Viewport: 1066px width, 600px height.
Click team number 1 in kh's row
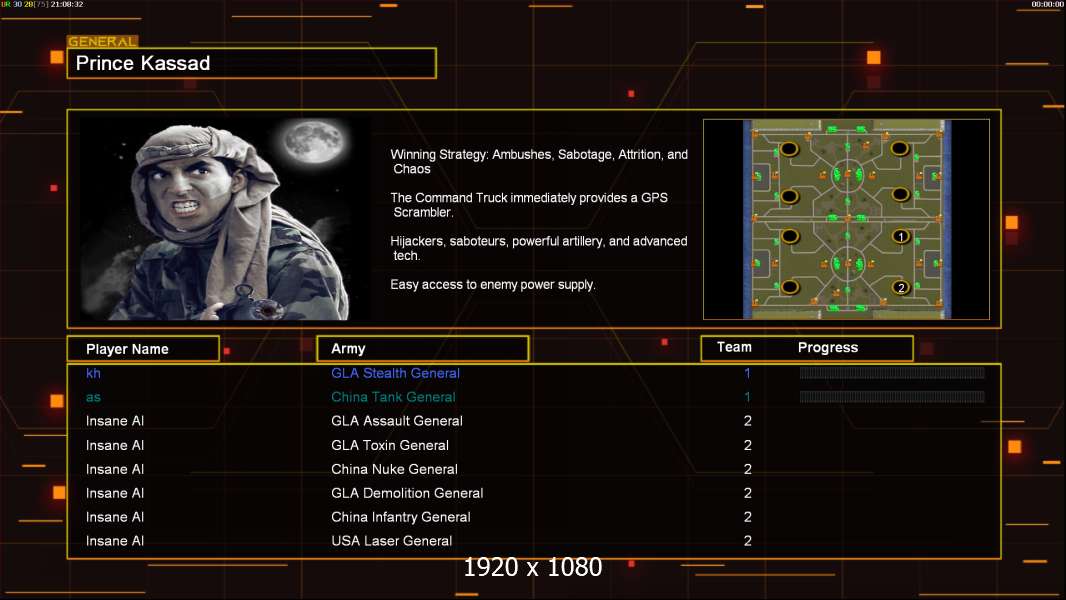(747, 373)
